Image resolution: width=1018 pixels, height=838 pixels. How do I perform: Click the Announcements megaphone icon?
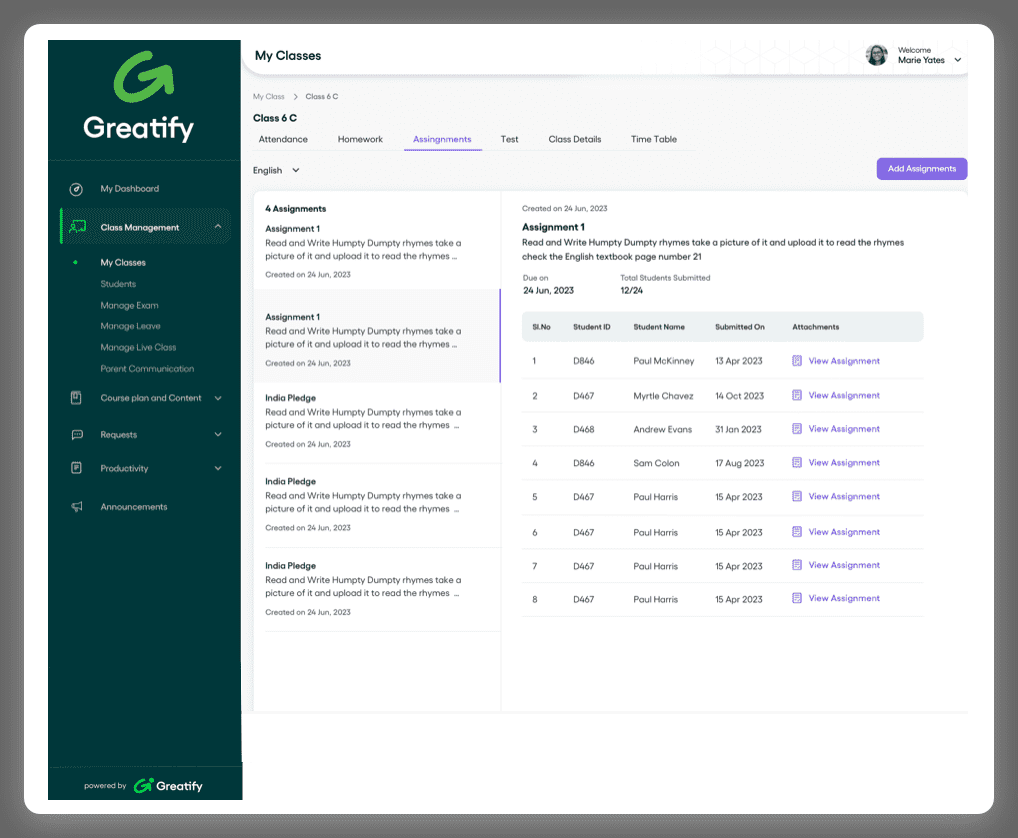pos(76,507)
